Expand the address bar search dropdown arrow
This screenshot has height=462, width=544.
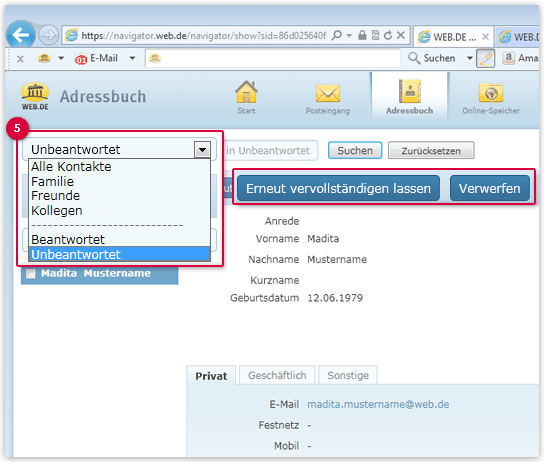pyautogui.click(x=349, y=35)
